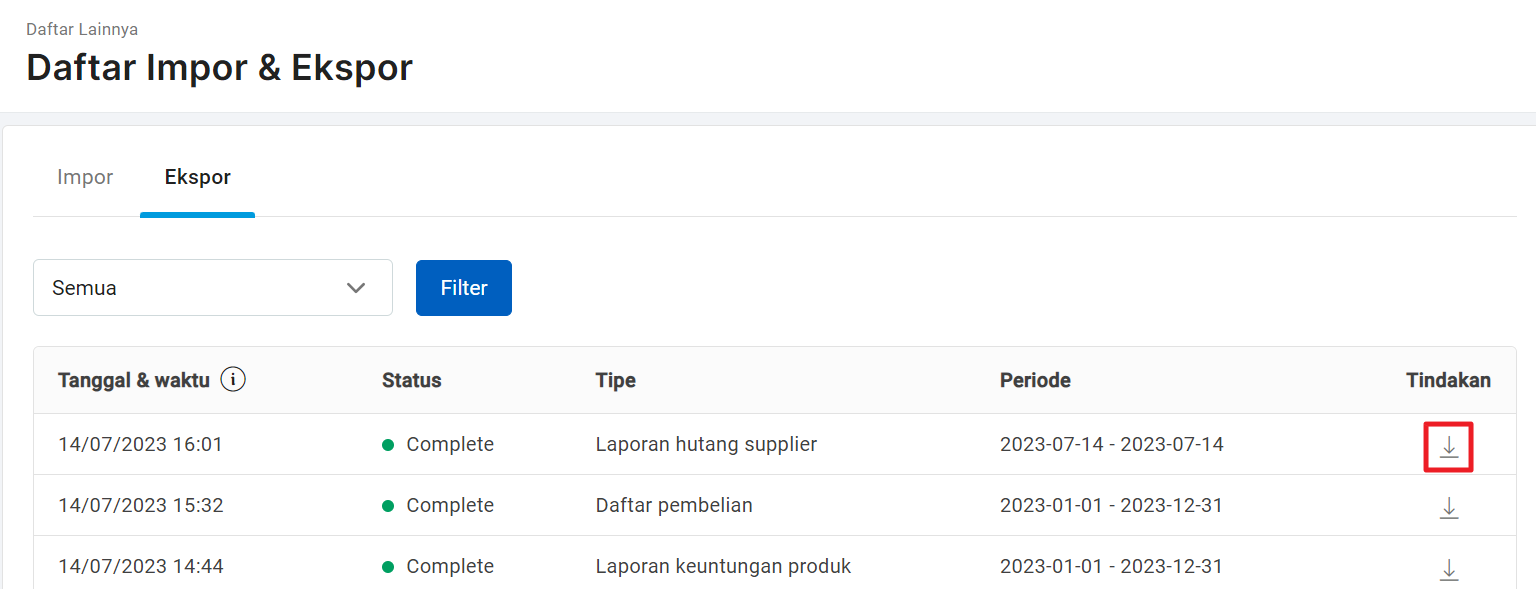The height and width of the screenshot is (589, 1536).
Task: Select the Daftar pembelian row text
Action: click(x=674, y=505)
